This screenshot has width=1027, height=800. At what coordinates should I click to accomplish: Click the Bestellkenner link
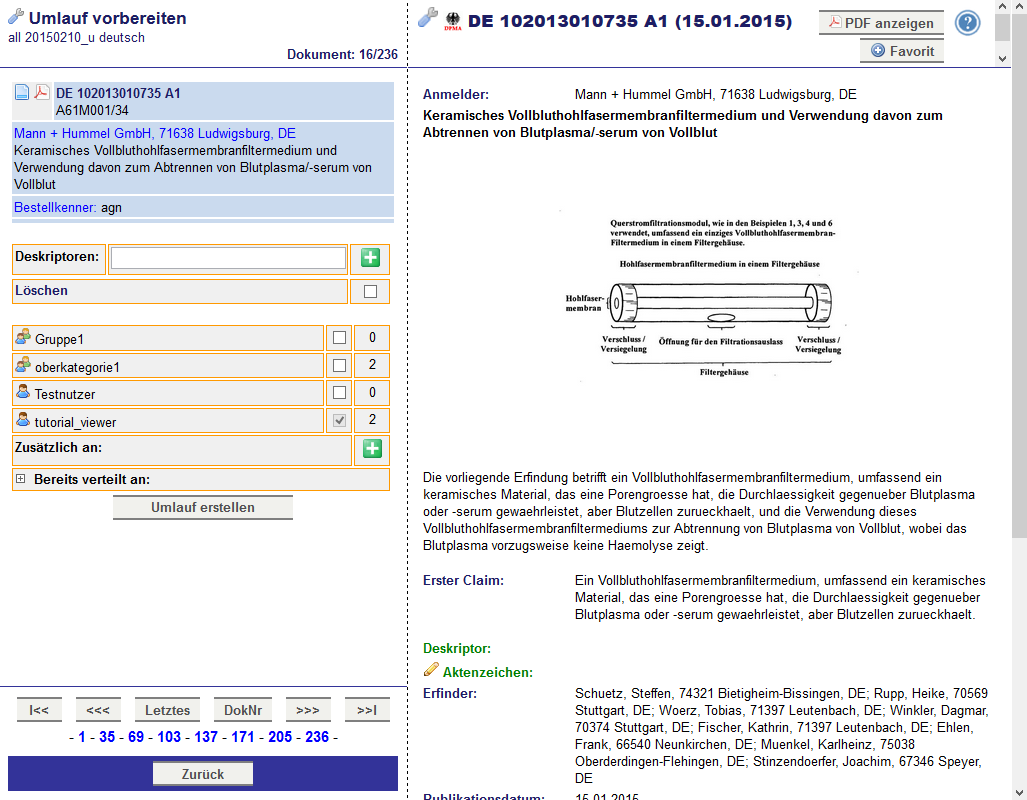(x=55, y=208)
